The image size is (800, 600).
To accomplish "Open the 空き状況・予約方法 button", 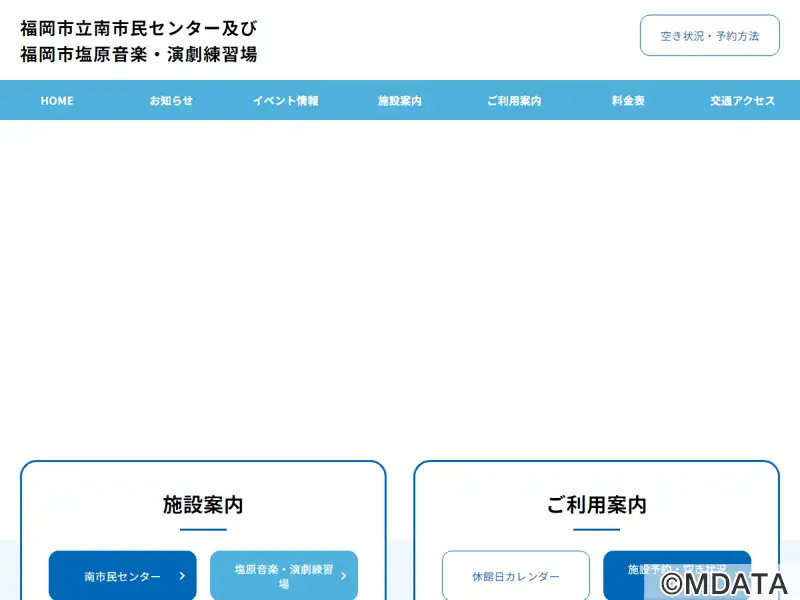I will tap(710, 35).
